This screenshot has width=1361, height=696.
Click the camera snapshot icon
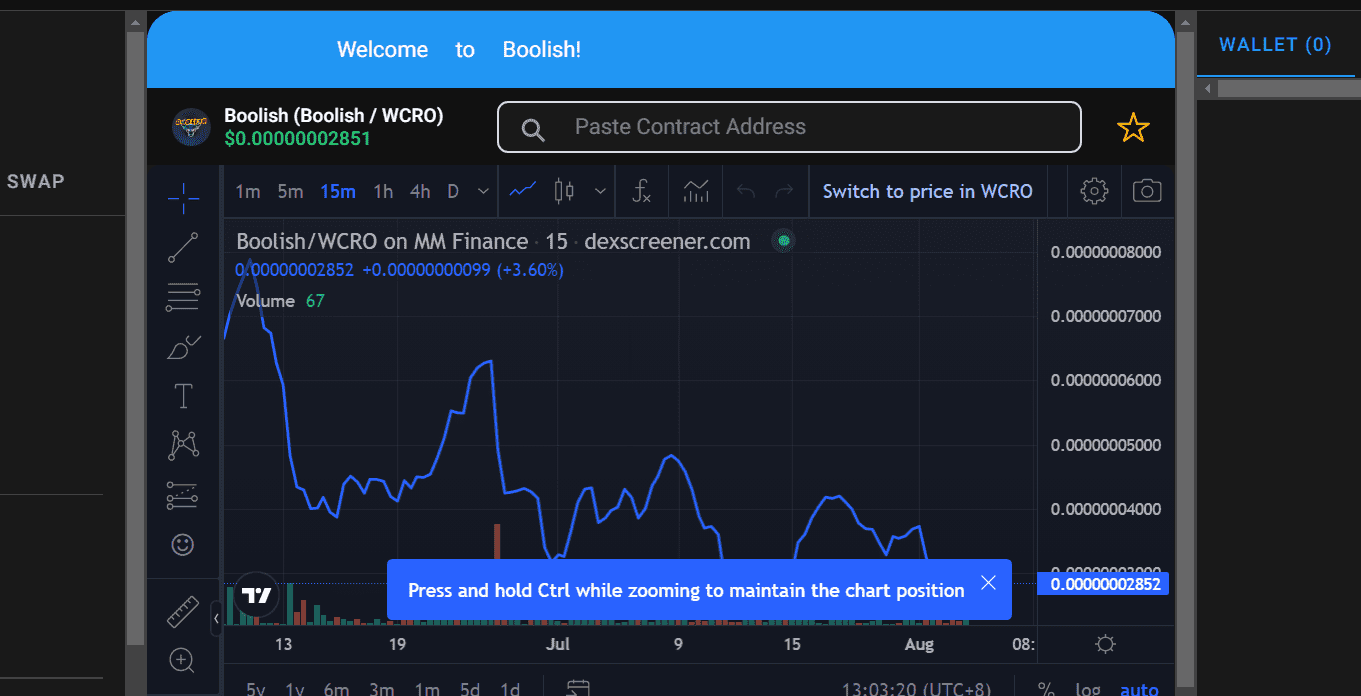[1147, 191]
